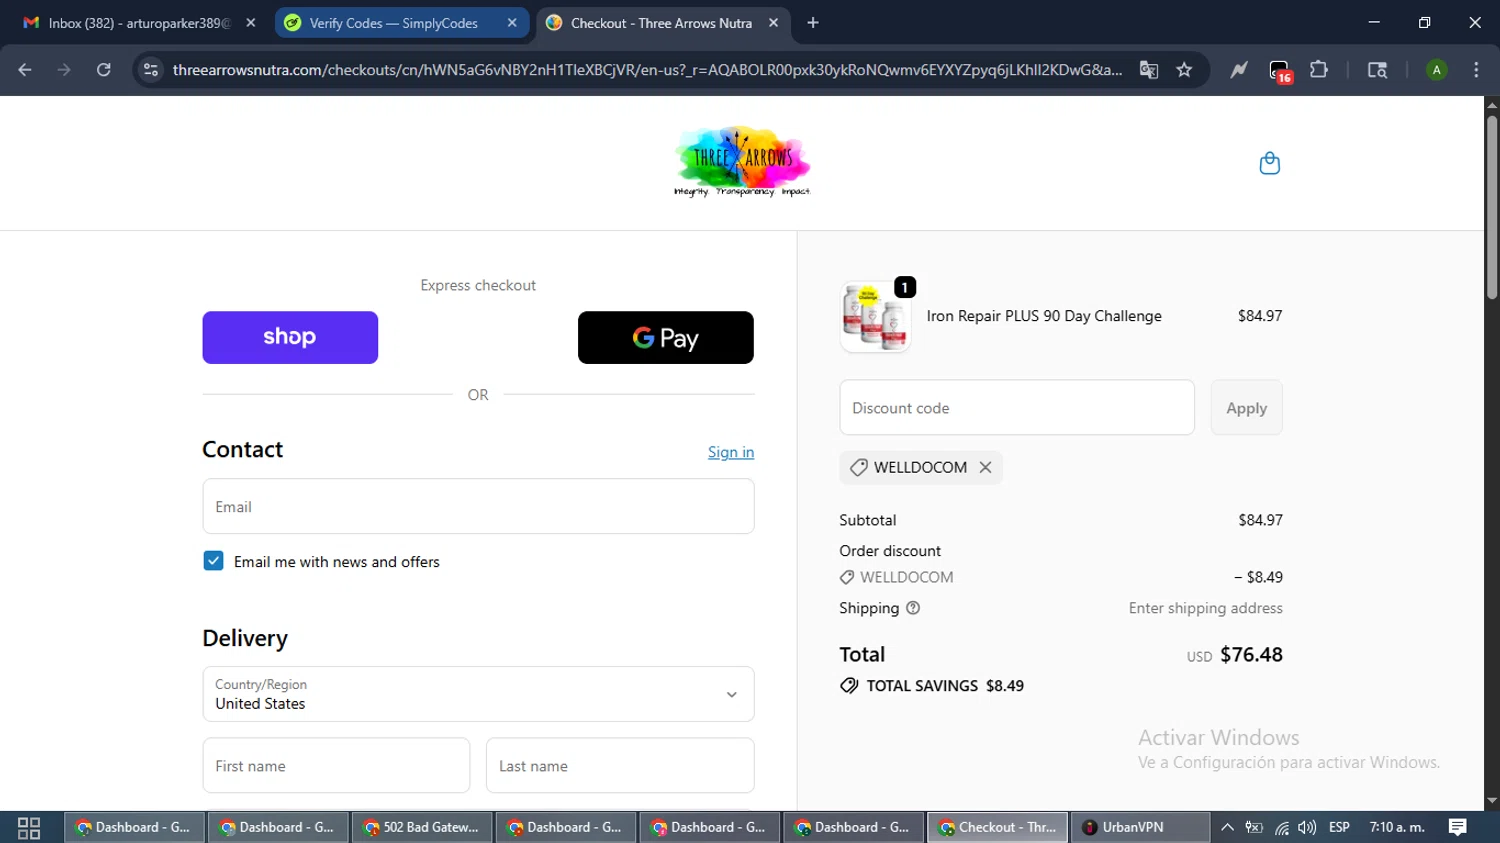The image size is (1500, 843).
Task: Click the Discount code input field
Action: (x=1017, y=408)
